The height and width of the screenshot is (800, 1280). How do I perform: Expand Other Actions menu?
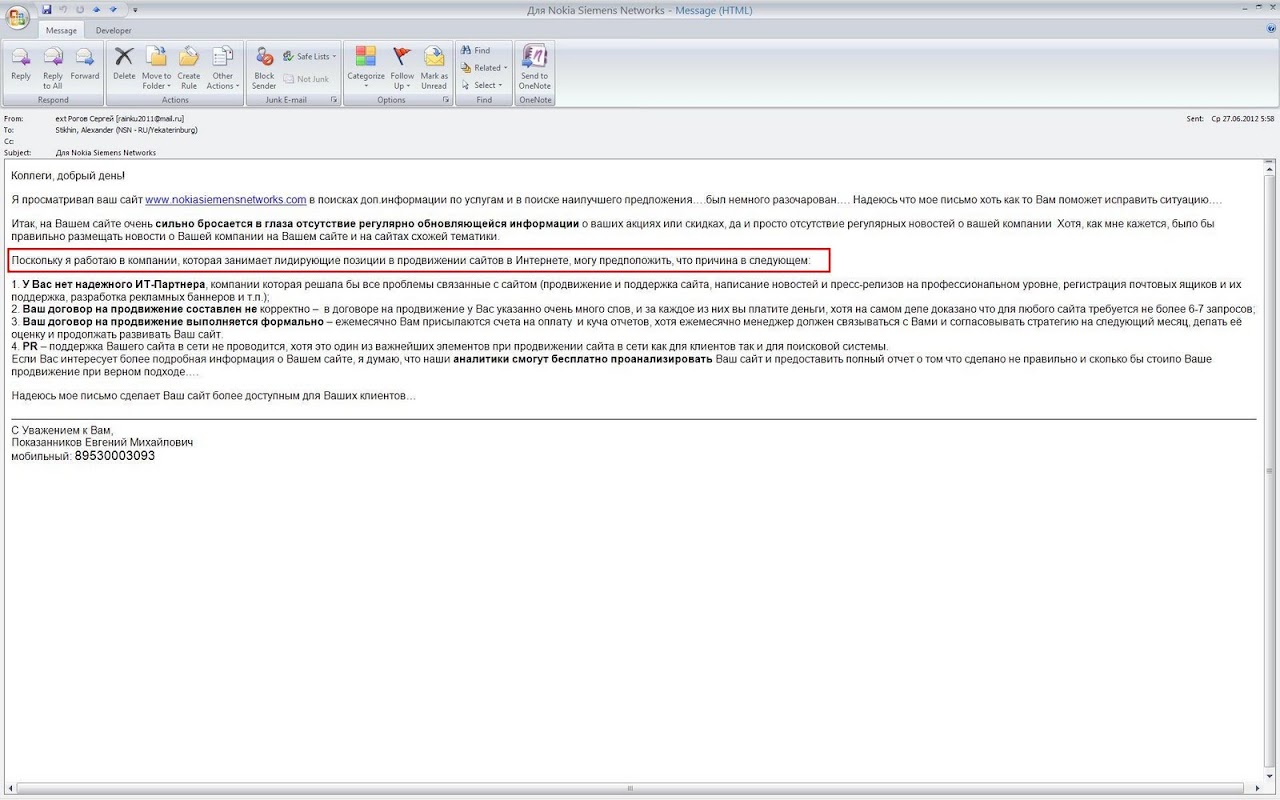coord(222,68)
